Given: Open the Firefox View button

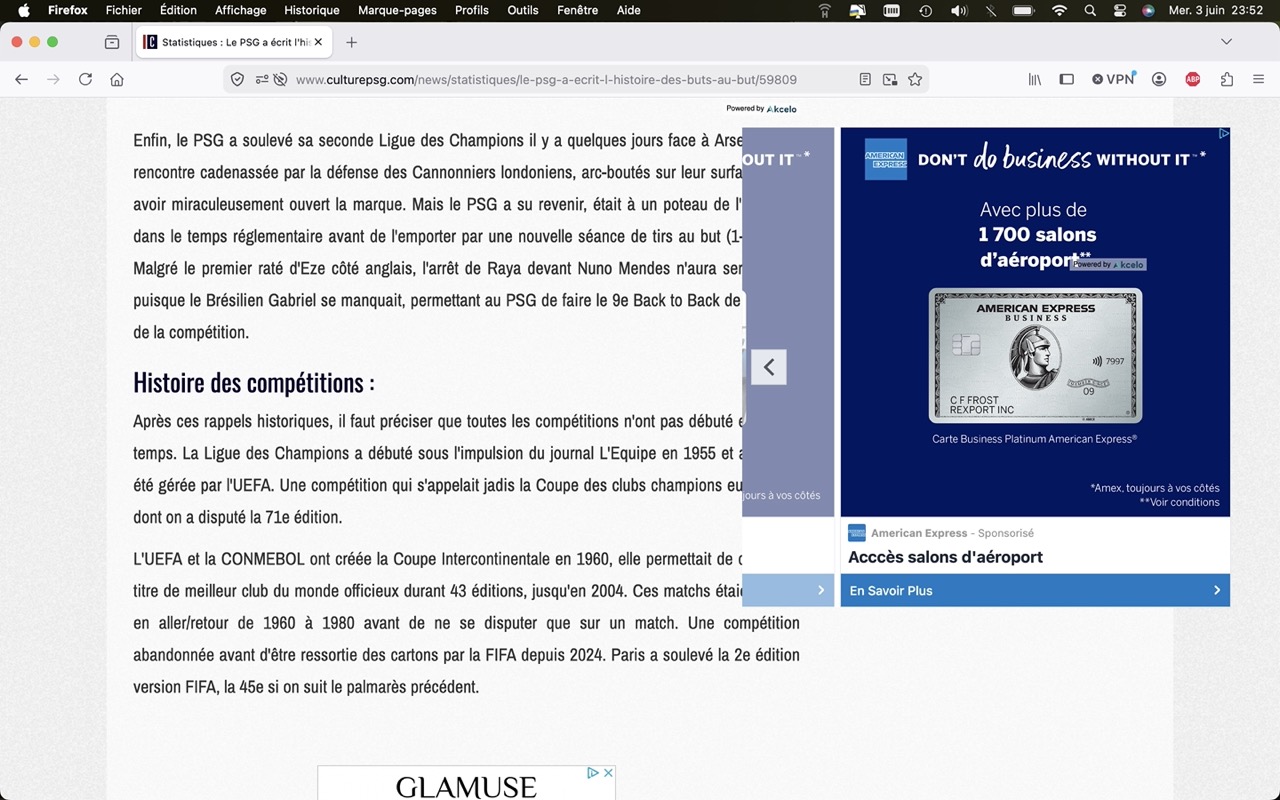Looking at the screenshot, I should click(112, 42).
